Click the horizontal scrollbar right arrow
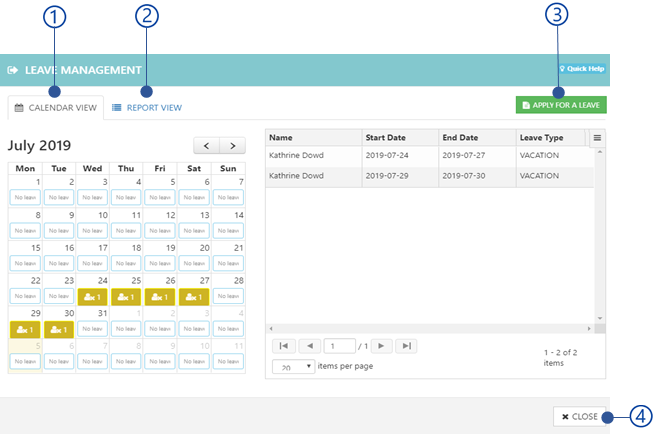The image size is (653, 434). click(x=589, y=329)
